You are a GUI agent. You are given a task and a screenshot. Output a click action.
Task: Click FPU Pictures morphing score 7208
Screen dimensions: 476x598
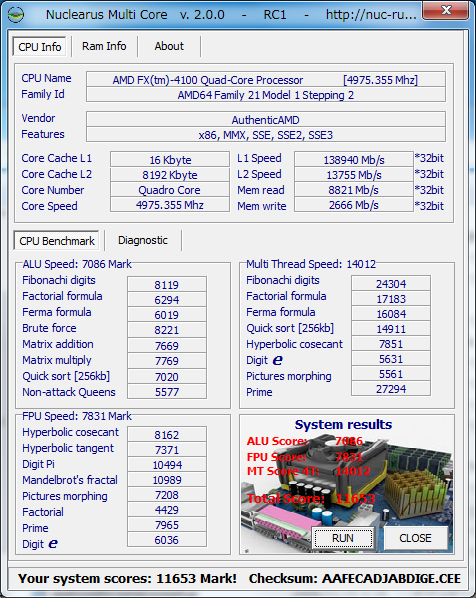click(167, 495)
